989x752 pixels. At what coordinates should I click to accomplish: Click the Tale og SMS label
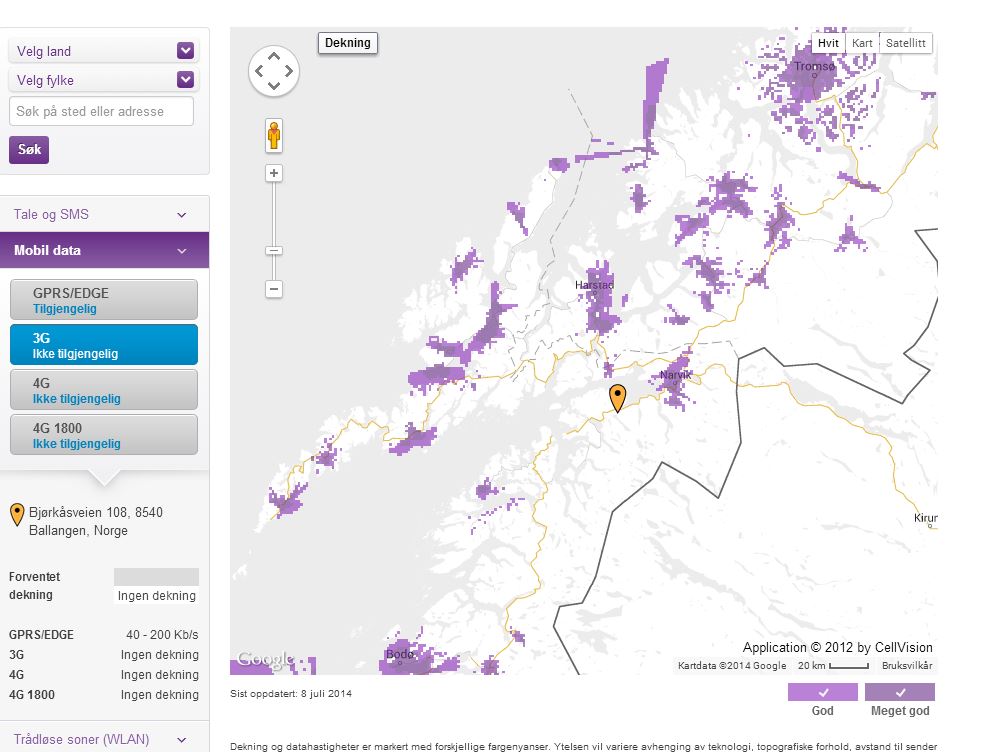coord(51,214)
